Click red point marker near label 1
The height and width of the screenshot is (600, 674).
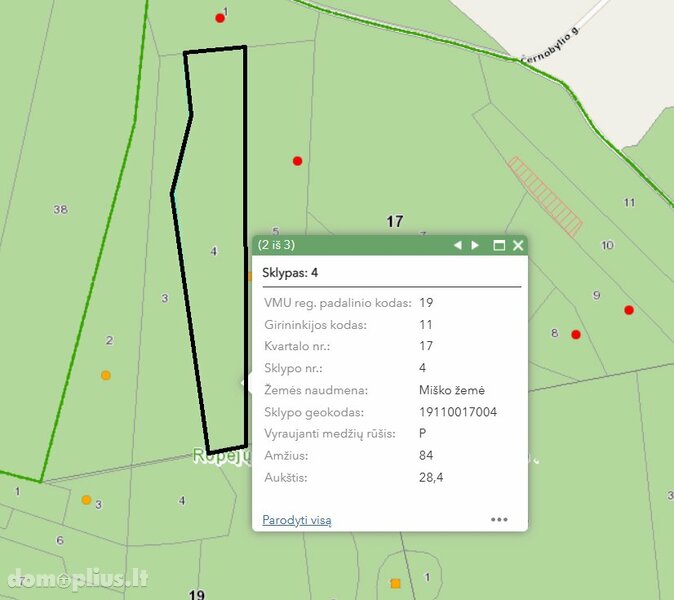(x=220, y=18)
